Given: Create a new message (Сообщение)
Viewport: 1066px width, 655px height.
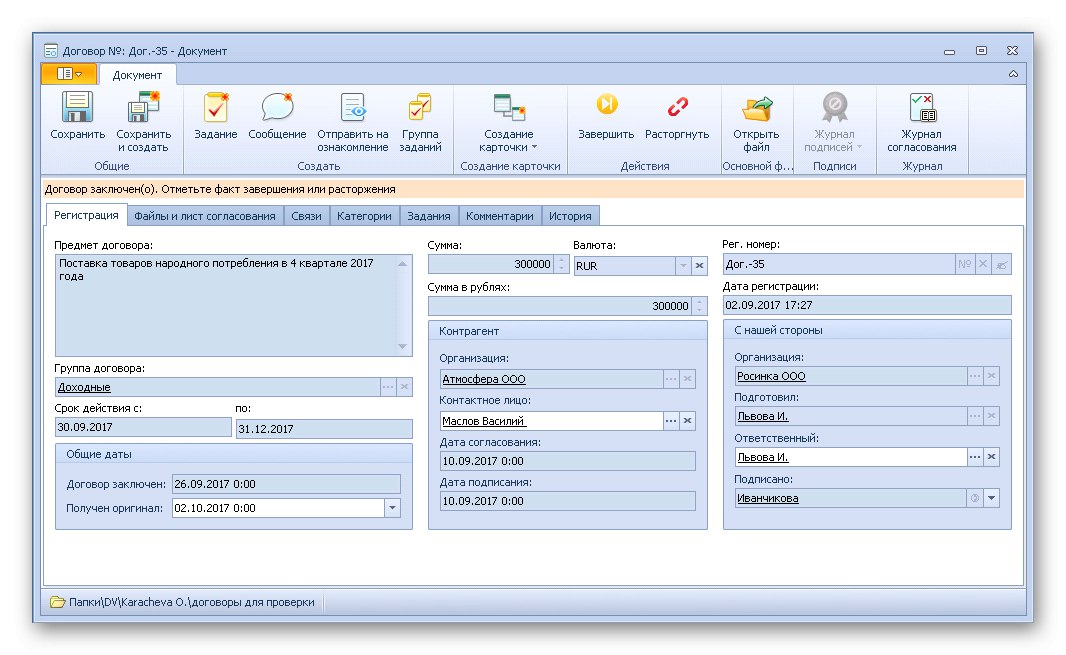Looking at the screenshot, I should click(277, 108).
